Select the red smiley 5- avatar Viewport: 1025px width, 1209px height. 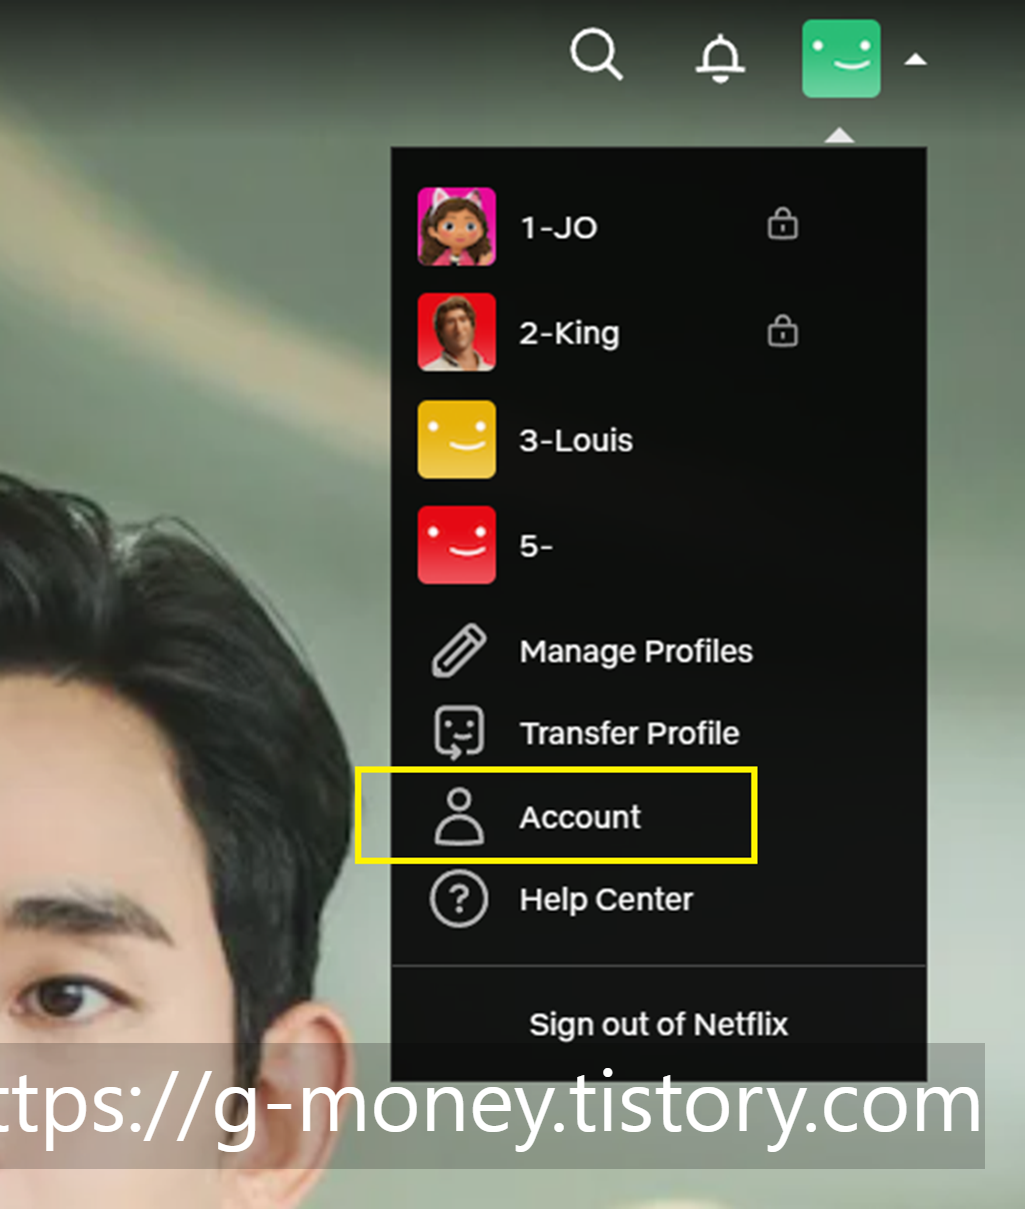pyautogui.click(x=457, y=545)
